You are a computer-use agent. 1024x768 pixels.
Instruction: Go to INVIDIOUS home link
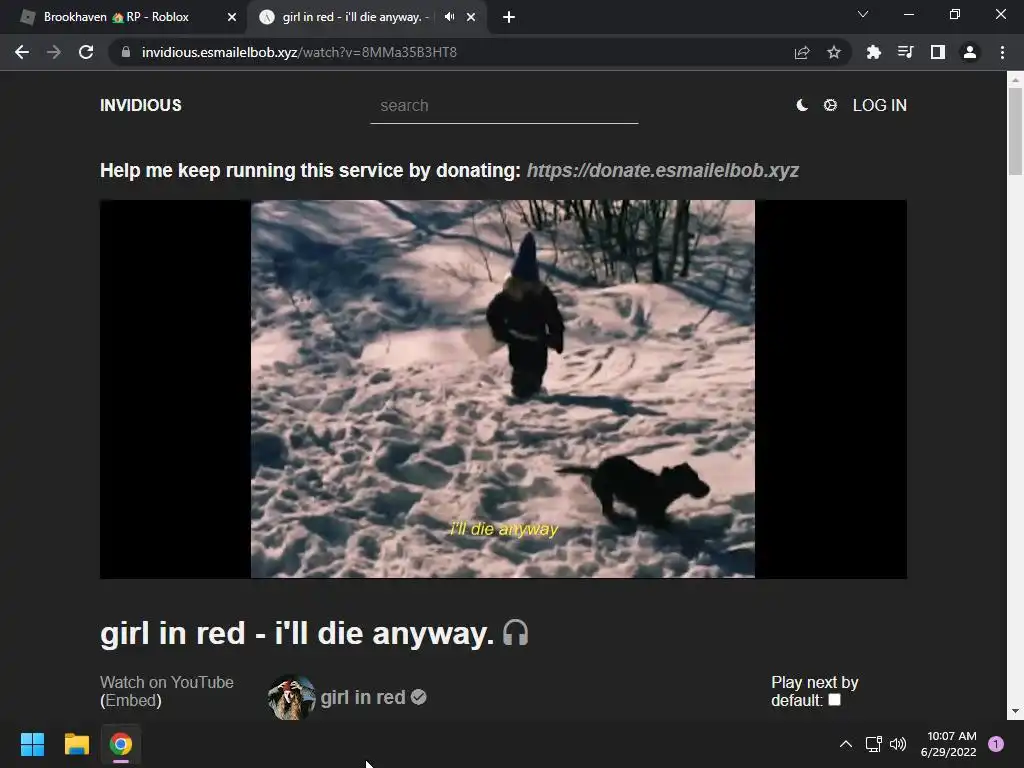point(140,105)
